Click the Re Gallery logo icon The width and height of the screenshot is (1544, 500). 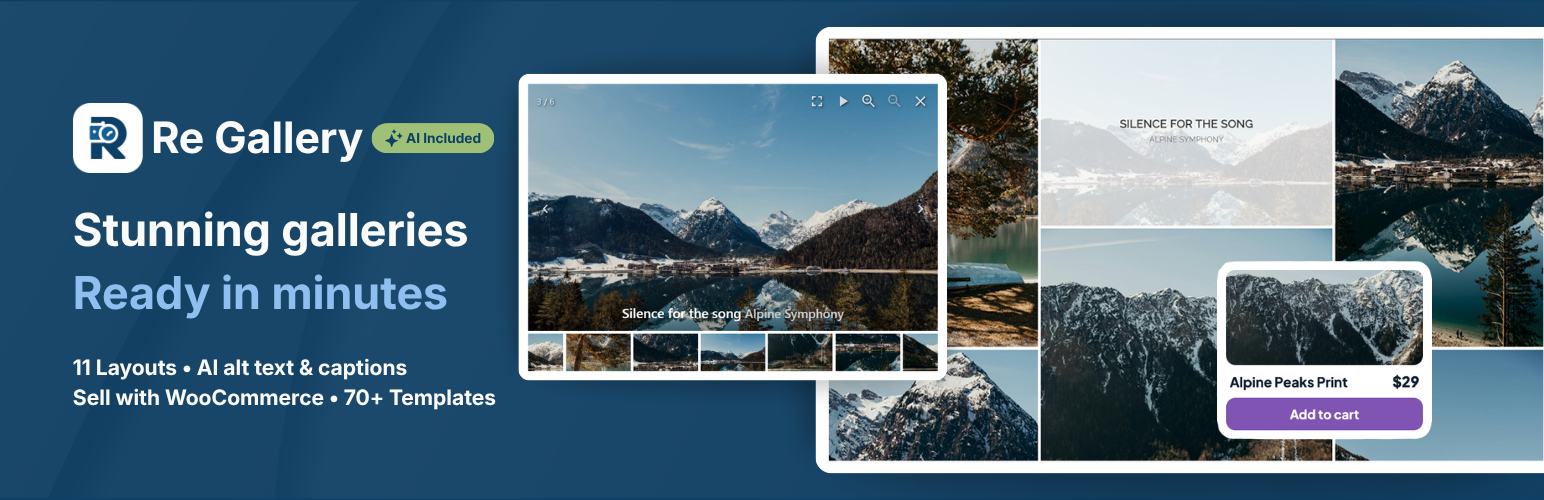[107, 138]
